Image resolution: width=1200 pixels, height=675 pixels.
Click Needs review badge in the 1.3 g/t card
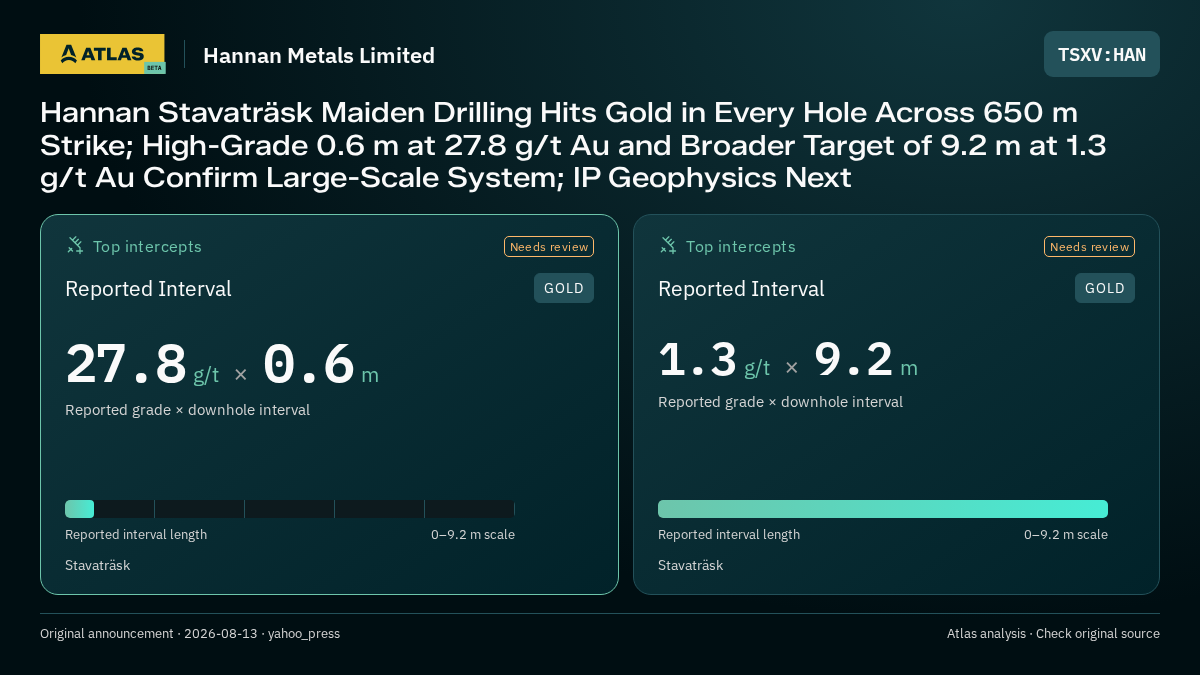[x=1089, y=247]
